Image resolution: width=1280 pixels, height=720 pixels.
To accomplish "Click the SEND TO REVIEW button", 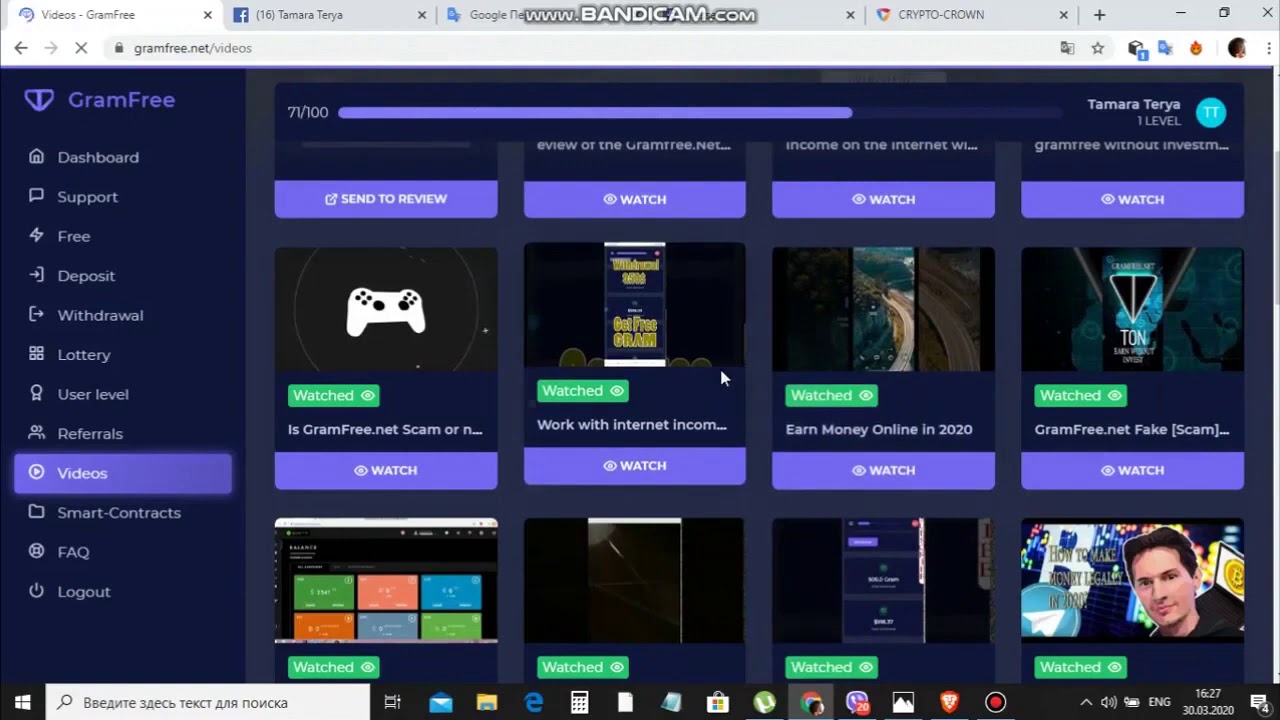I will point(386,199).
